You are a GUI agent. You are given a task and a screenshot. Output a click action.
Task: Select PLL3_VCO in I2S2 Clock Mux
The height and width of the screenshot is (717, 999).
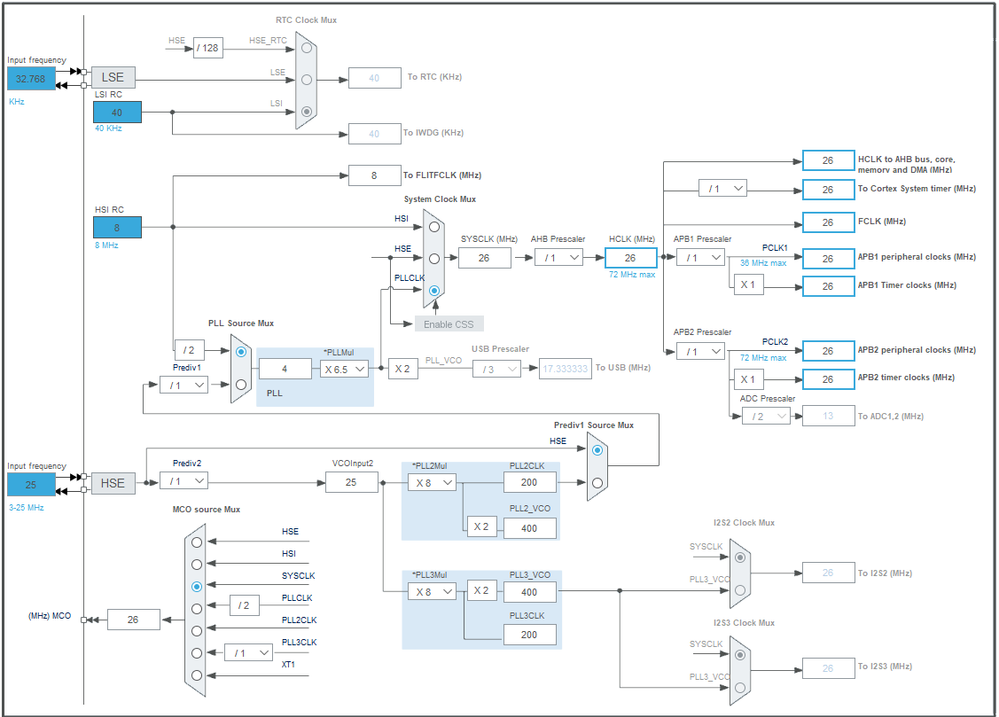[740, 590]
